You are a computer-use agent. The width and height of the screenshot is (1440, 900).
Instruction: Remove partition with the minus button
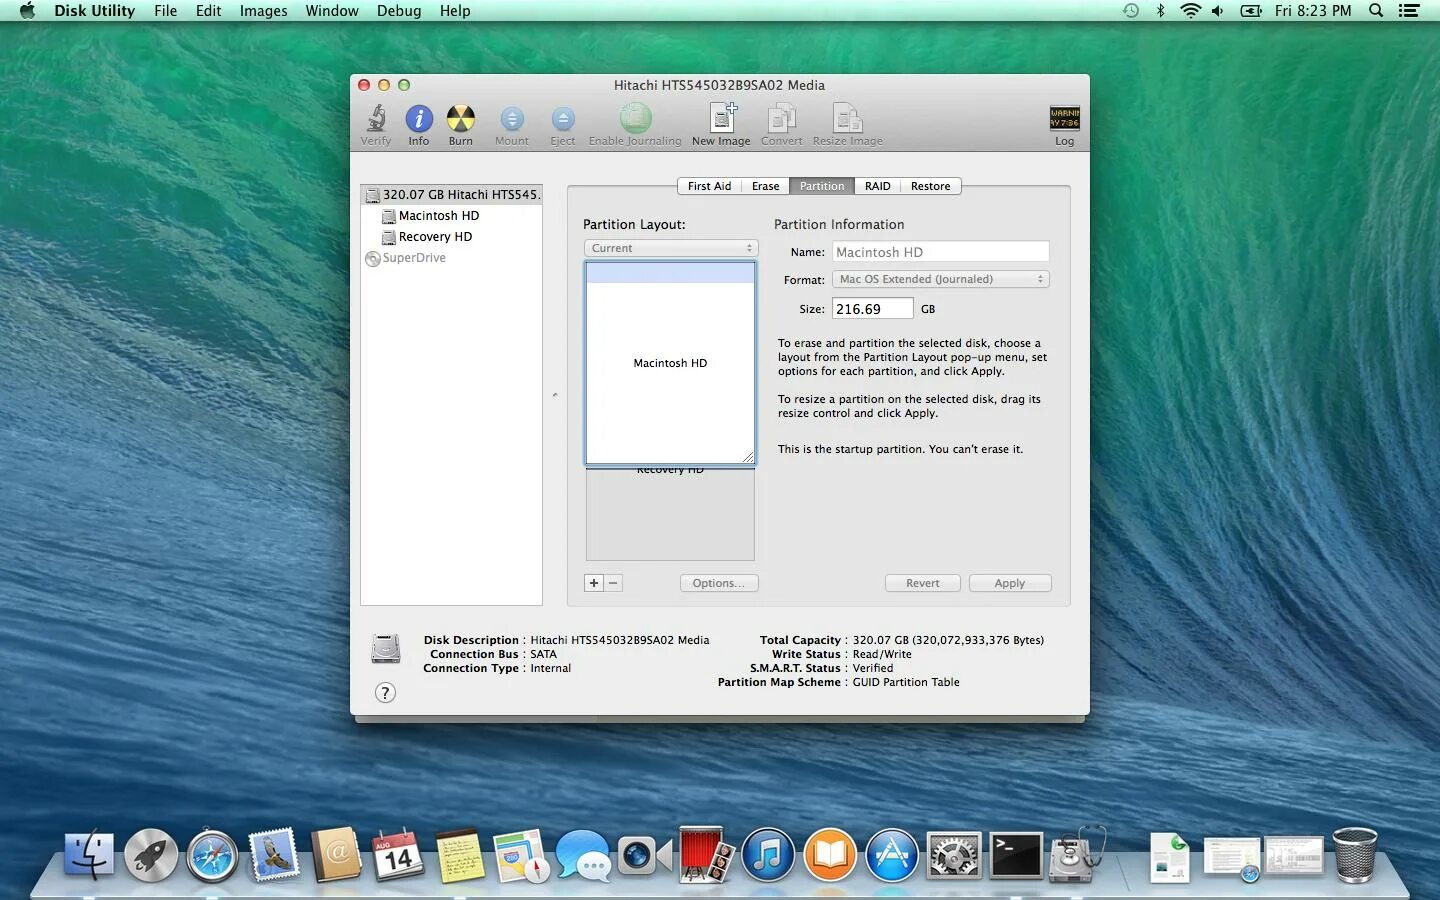click(x=613, y=583)
